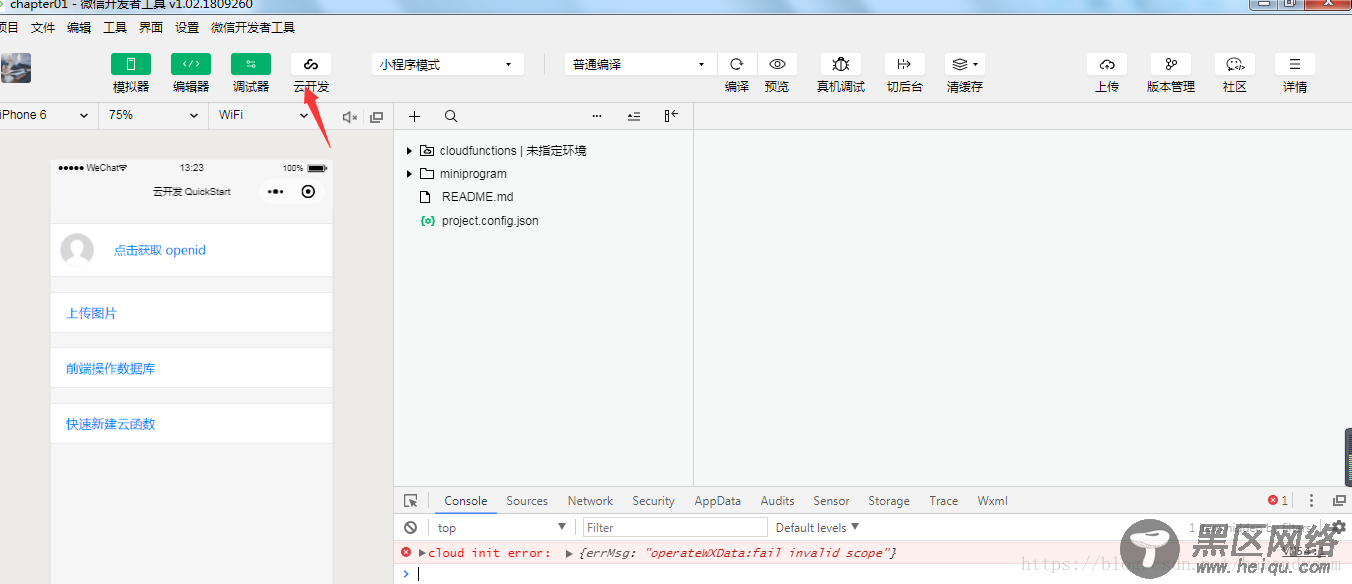Switch to the Console tab
The image size is (1352, 584).
tap(466, 501)
